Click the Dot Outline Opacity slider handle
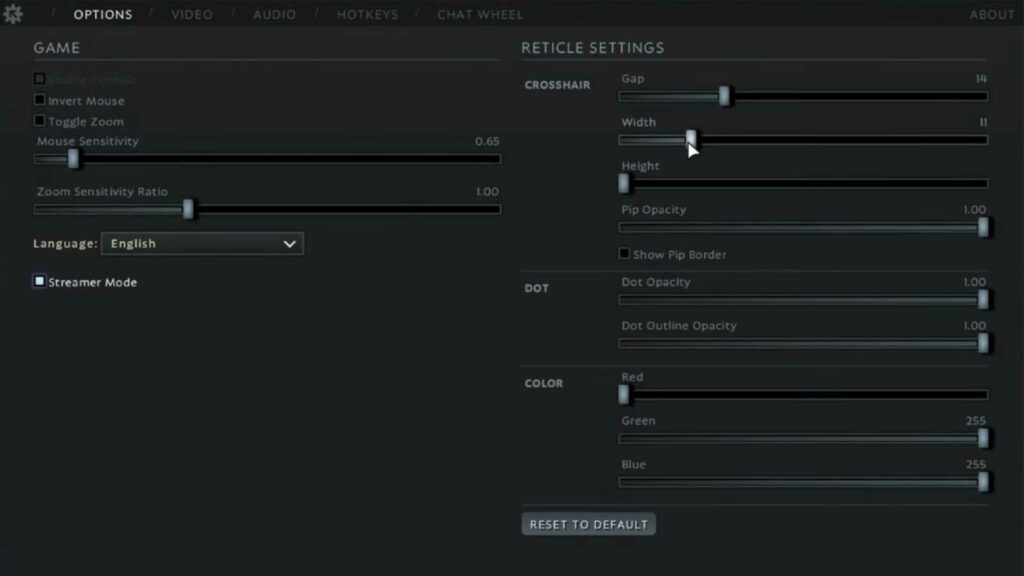 coord(983,343)
